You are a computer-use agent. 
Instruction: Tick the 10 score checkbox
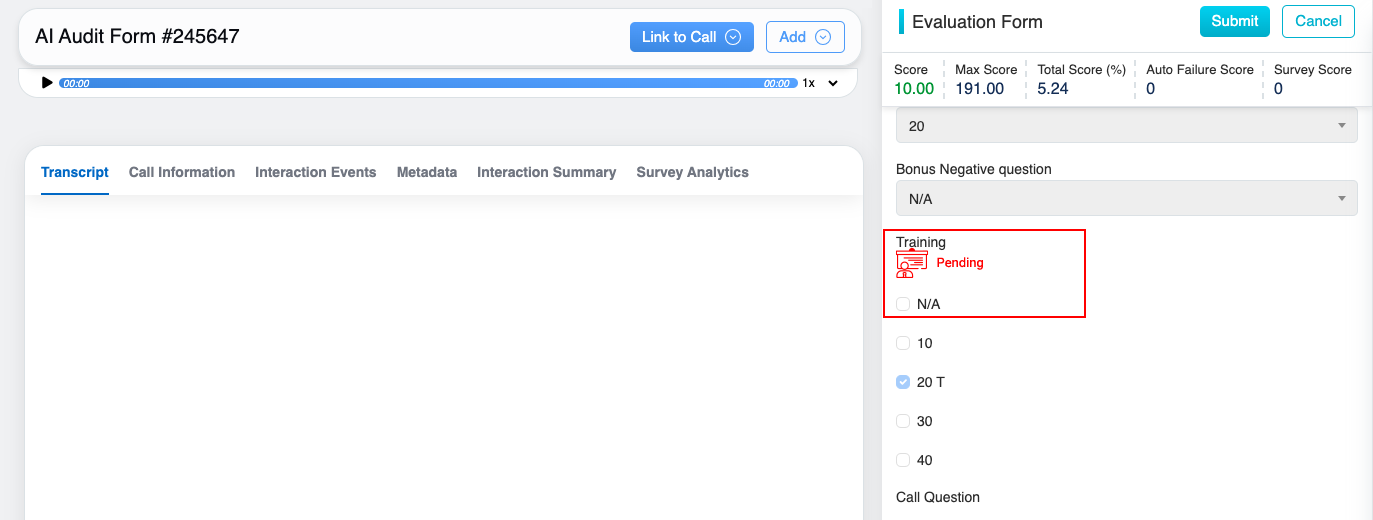(x=903, y=343)
